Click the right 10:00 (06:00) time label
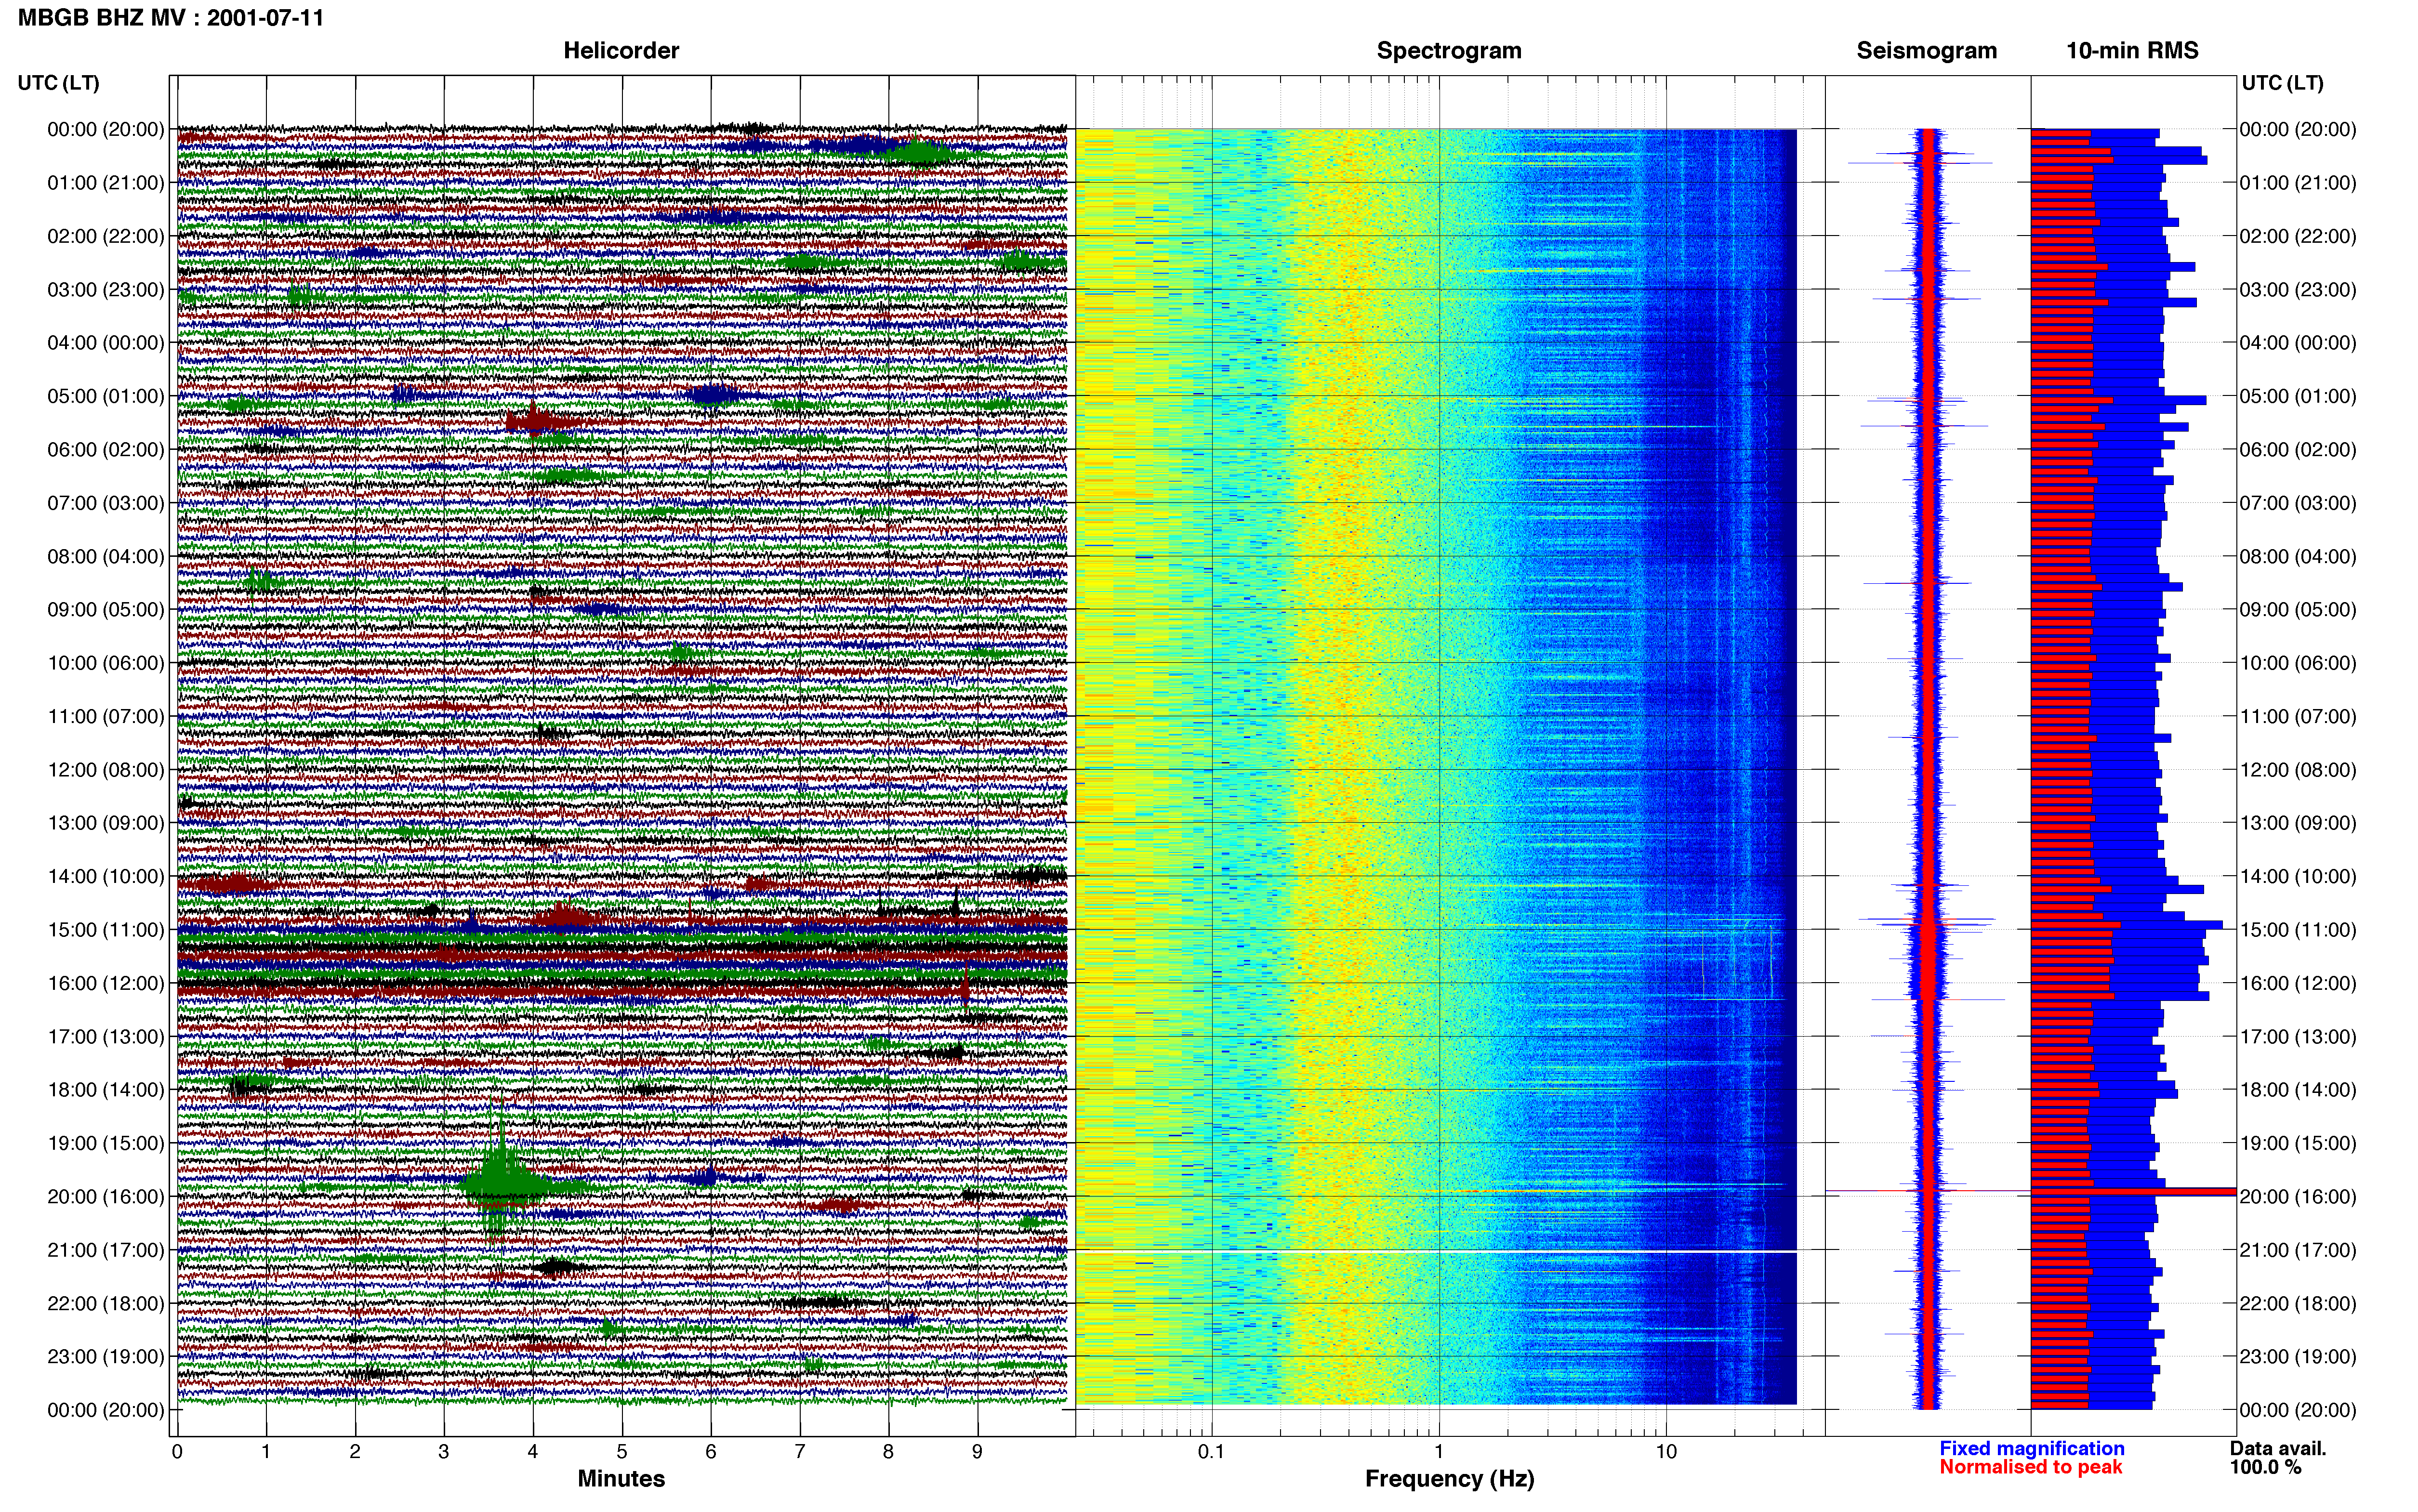 click(2298, 663)
